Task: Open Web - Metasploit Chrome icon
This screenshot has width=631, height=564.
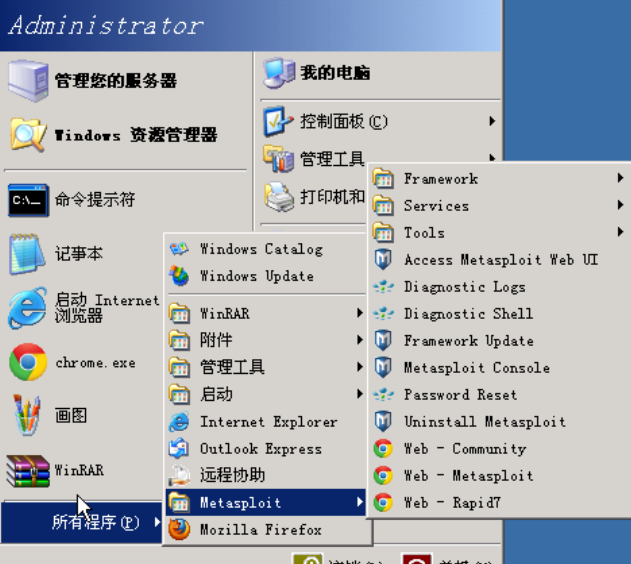Action: 383,475
